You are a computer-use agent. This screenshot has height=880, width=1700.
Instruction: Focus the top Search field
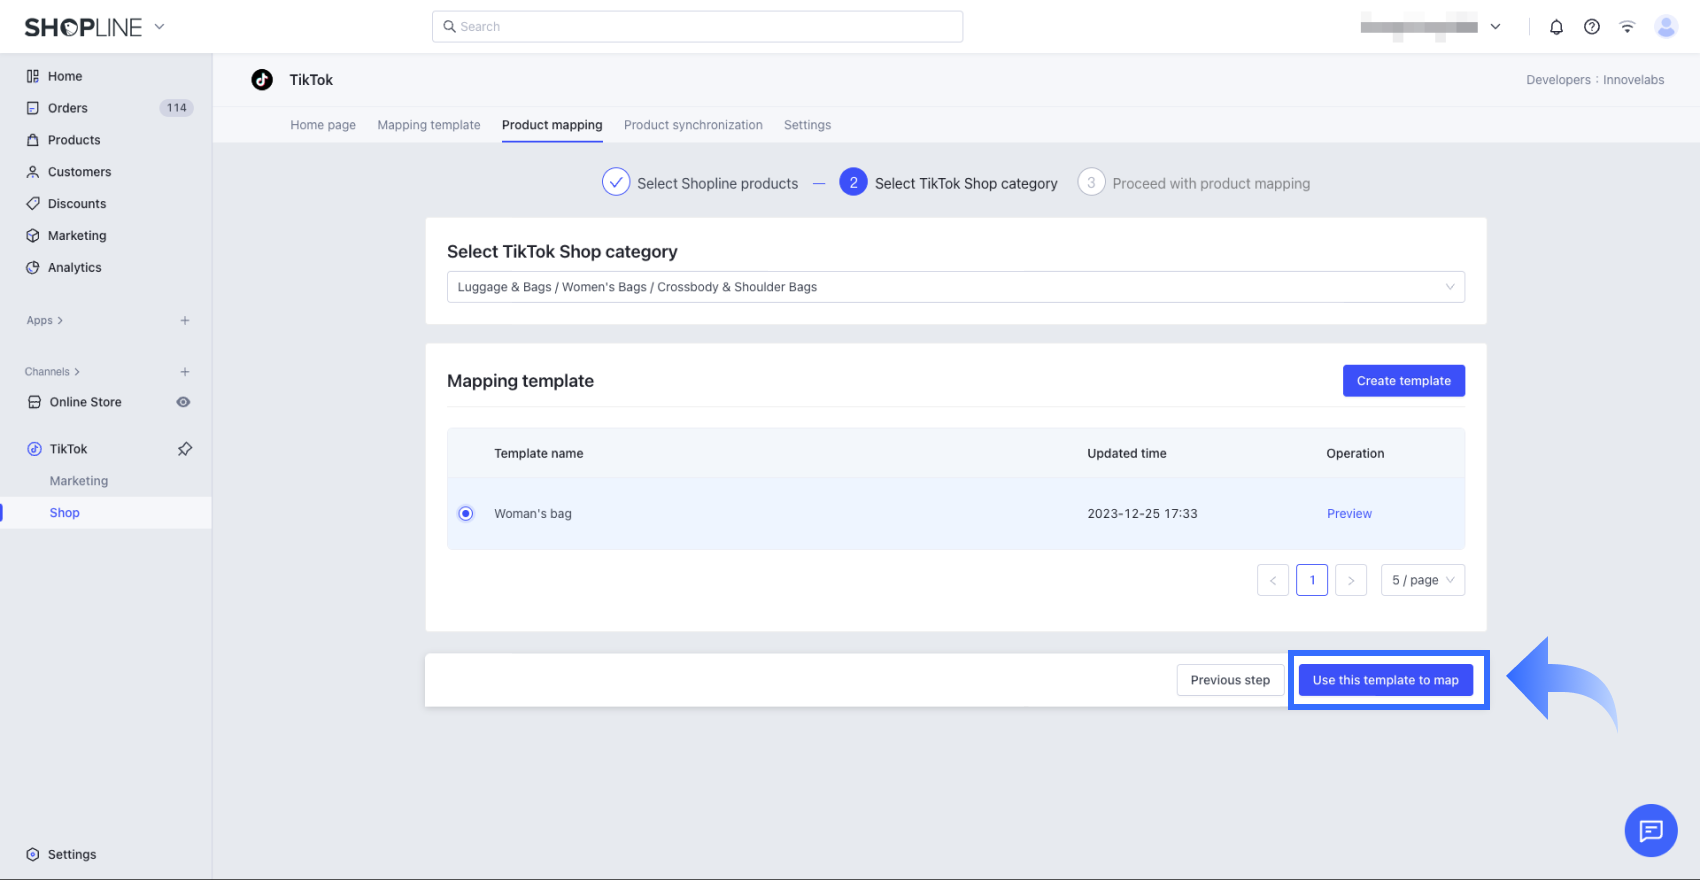698,27
